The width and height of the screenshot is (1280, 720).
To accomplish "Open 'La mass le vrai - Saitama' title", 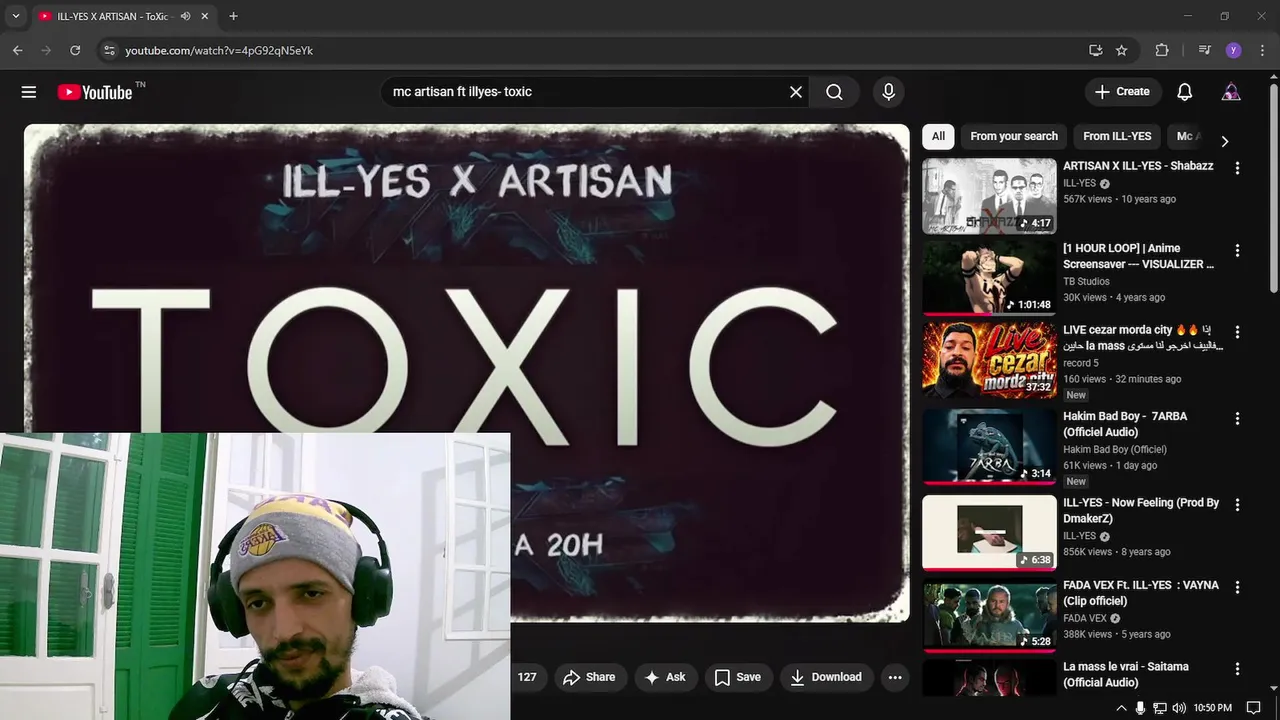I will [x=1126, y=674].
